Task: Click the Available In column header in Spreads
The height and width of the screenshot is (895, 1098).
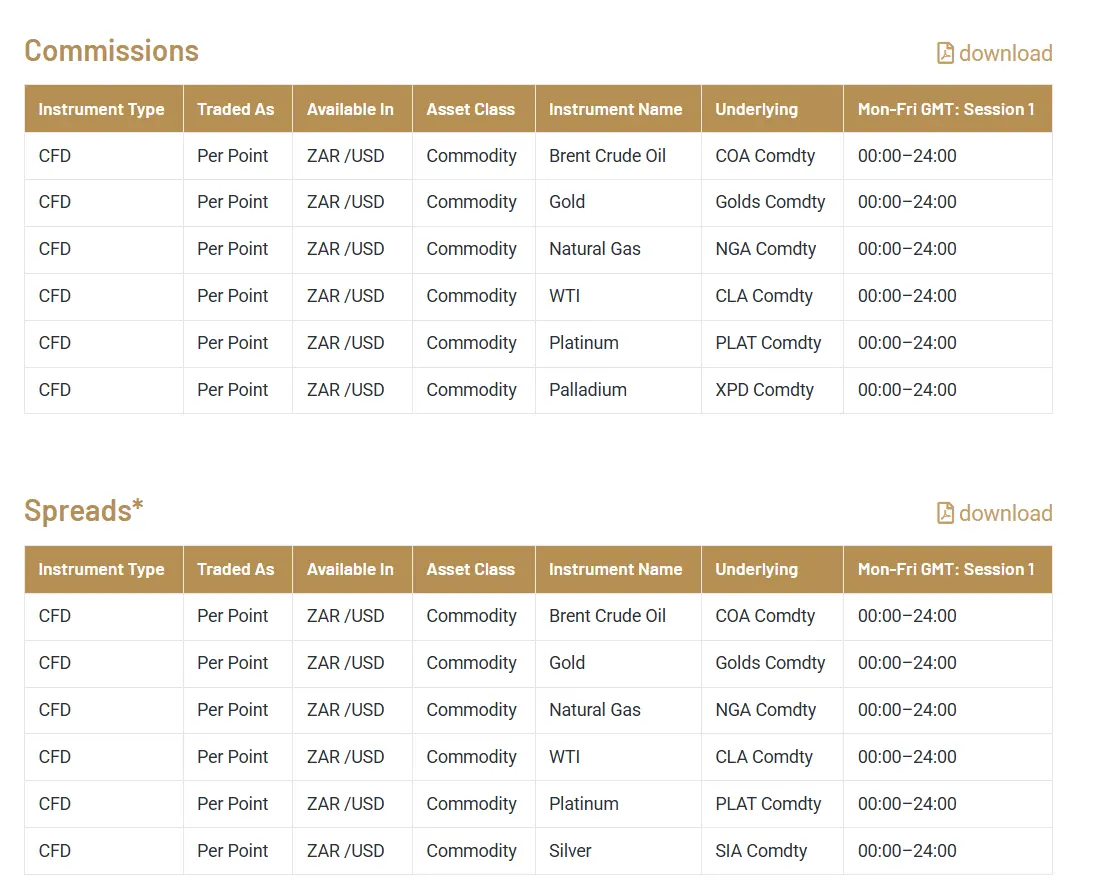Action: [351, 569]
